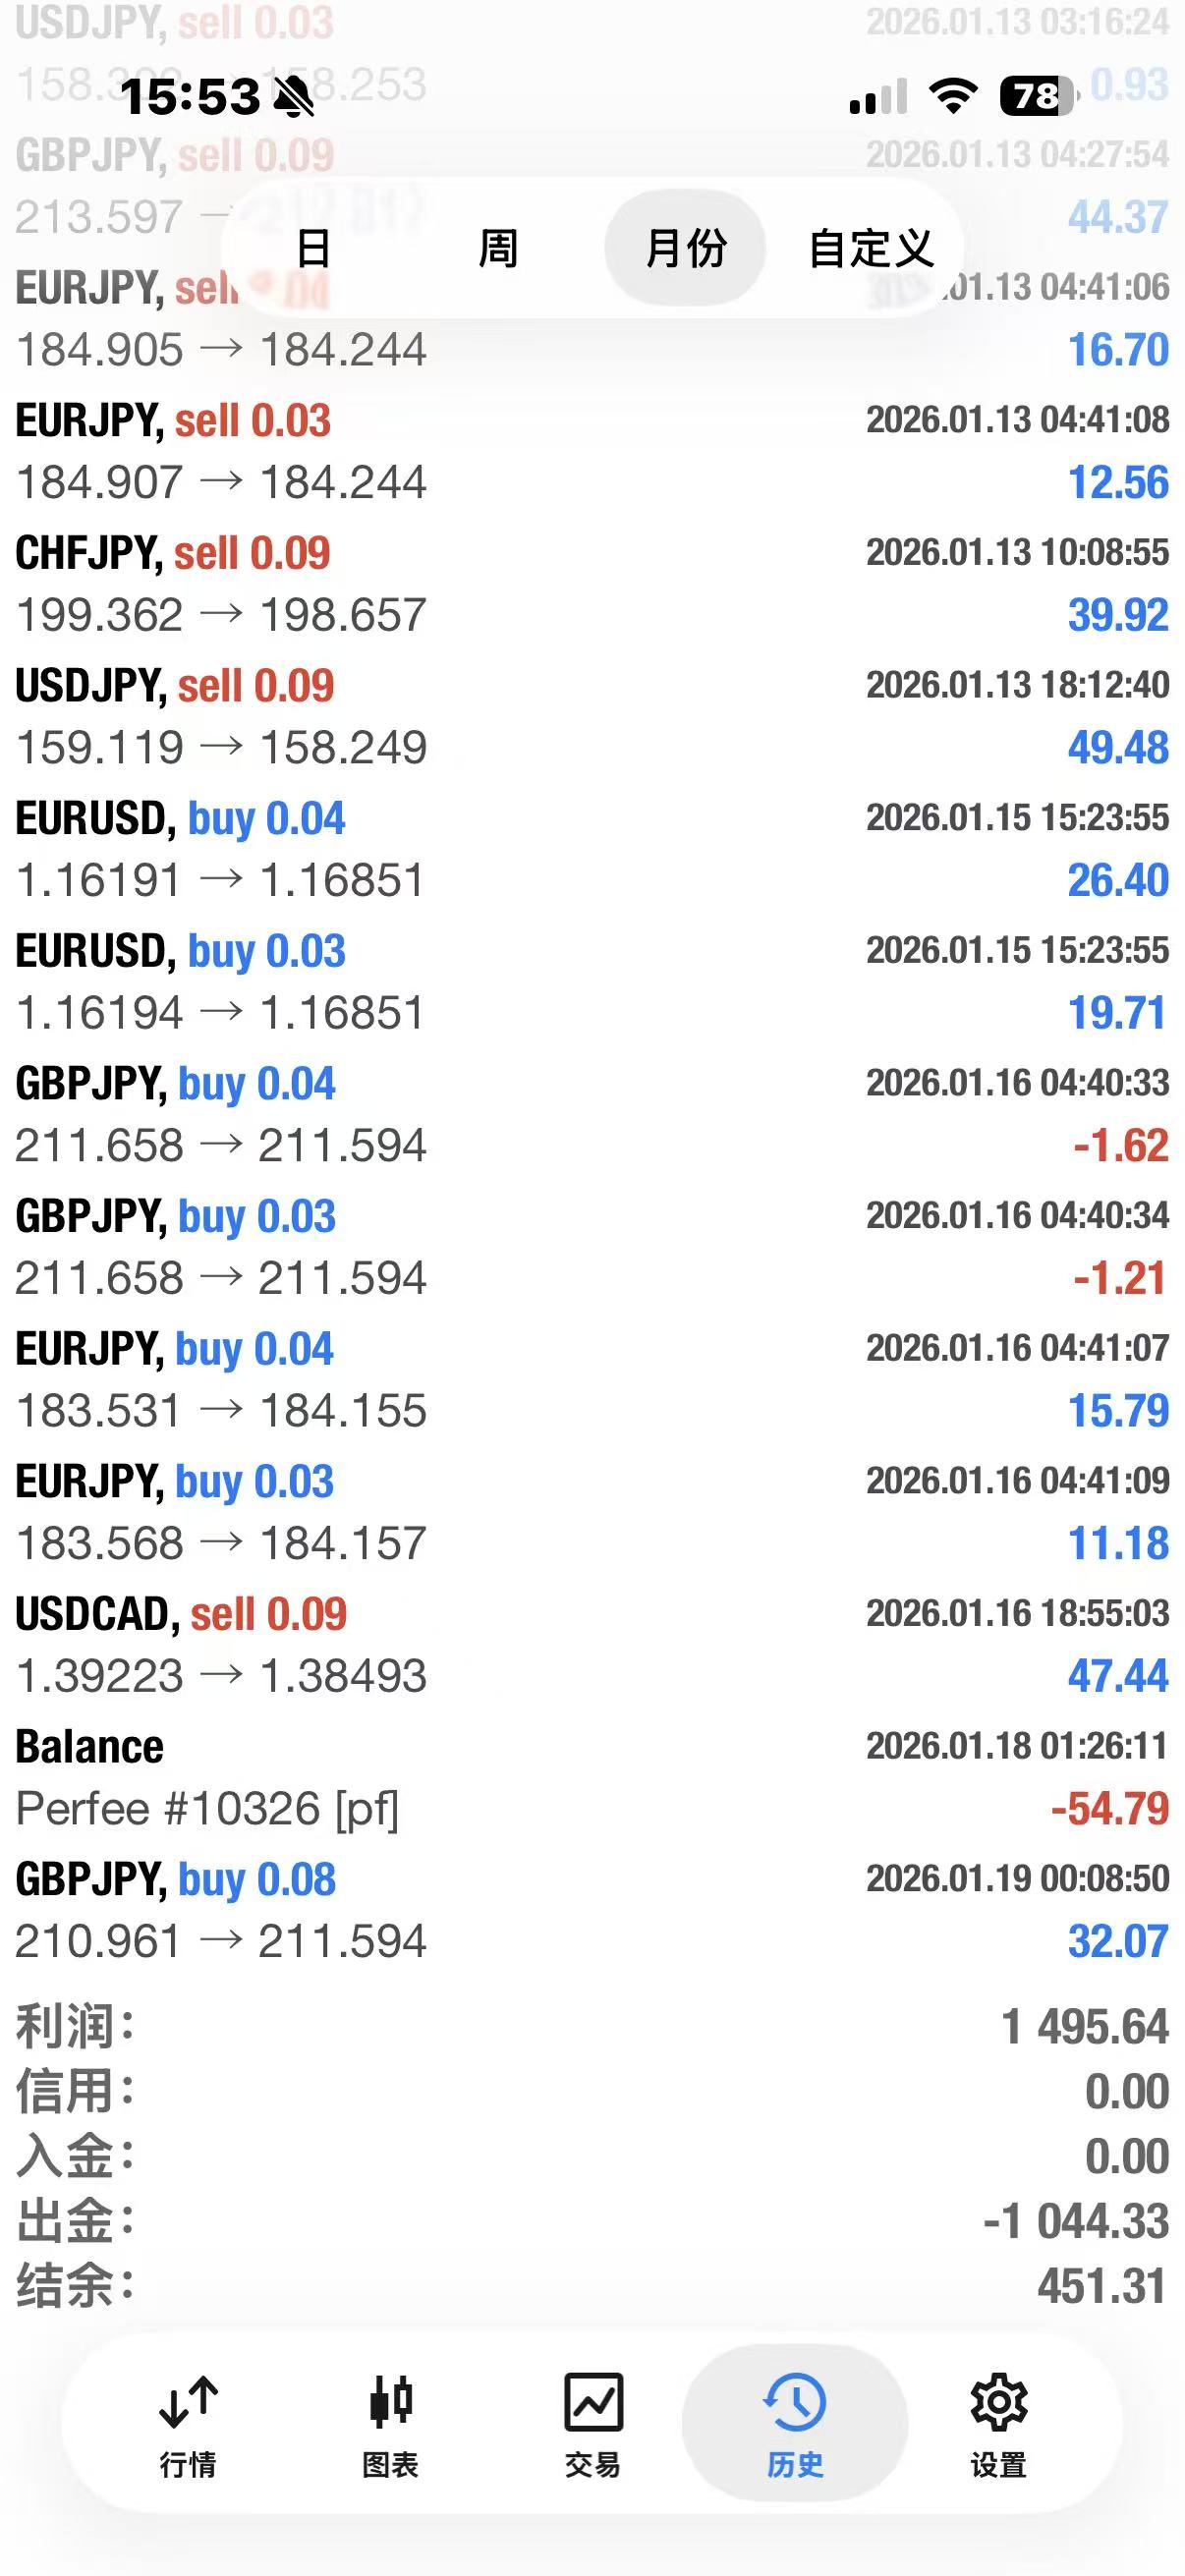Tap the battery indicator showing 78
This screenshot has height=2576, width=1185.
point(1036,96)
